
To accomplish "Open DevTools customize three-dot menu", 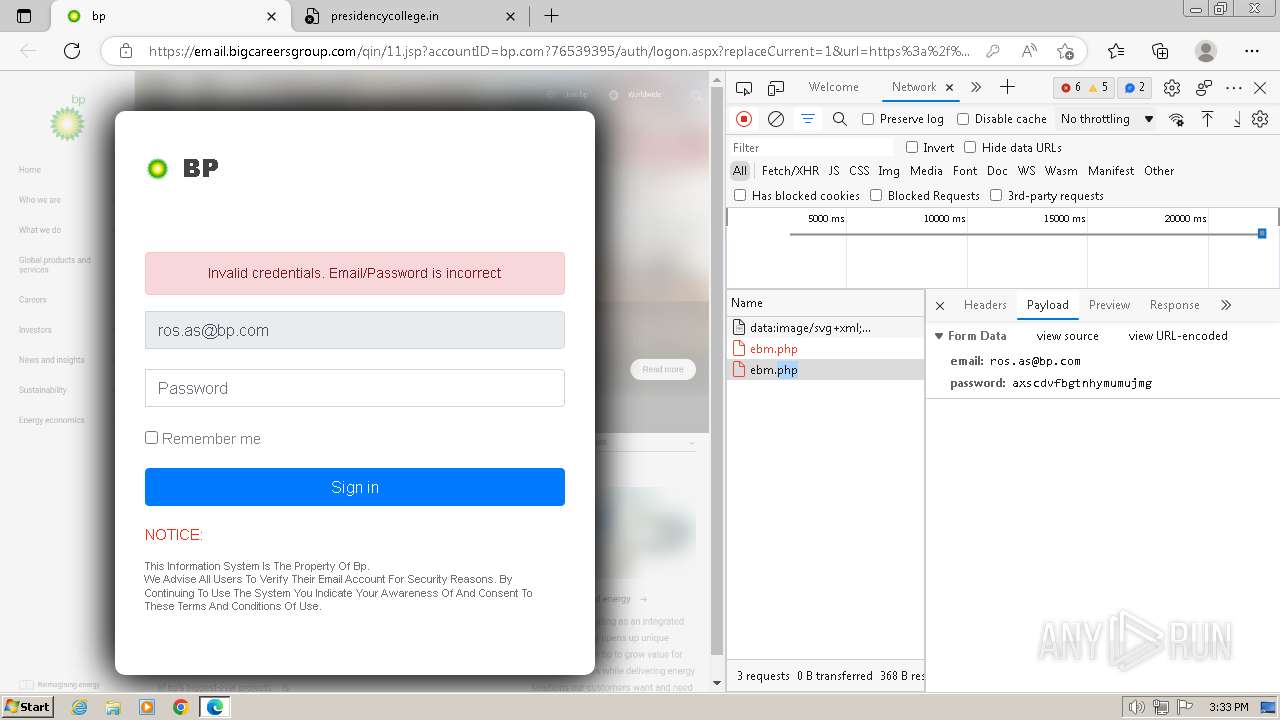I will [x=1234, y=88].
